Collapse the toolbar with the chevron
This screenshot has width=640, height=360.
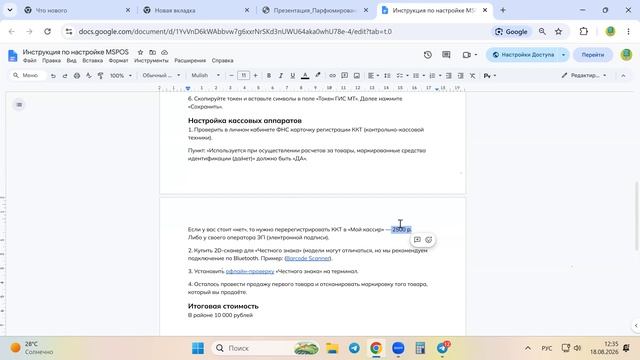[x=623, y=76]
